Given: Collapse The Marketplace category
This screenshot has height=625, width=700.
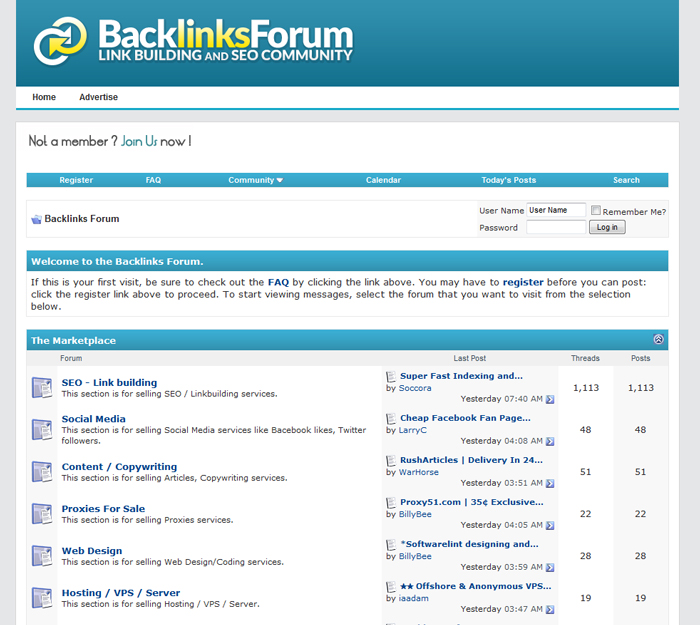Looking at the screenshot, I should coord(658,339).
